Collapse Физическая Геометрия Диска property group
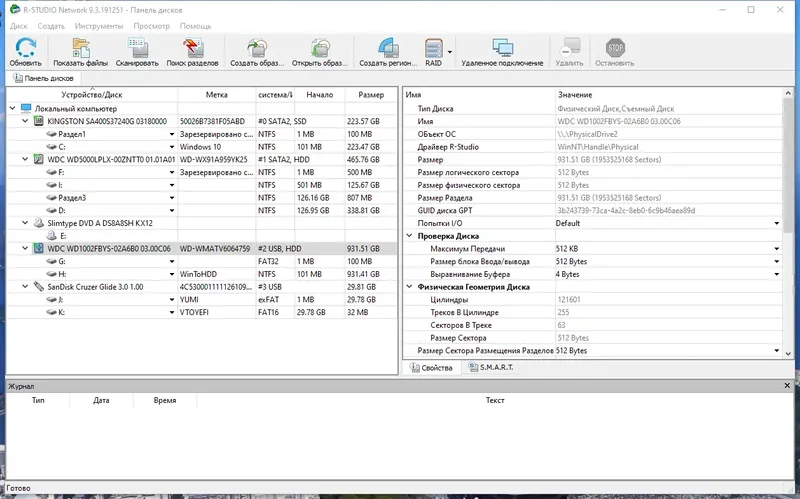This screenshot has width=800, height=499. (409, 287)
